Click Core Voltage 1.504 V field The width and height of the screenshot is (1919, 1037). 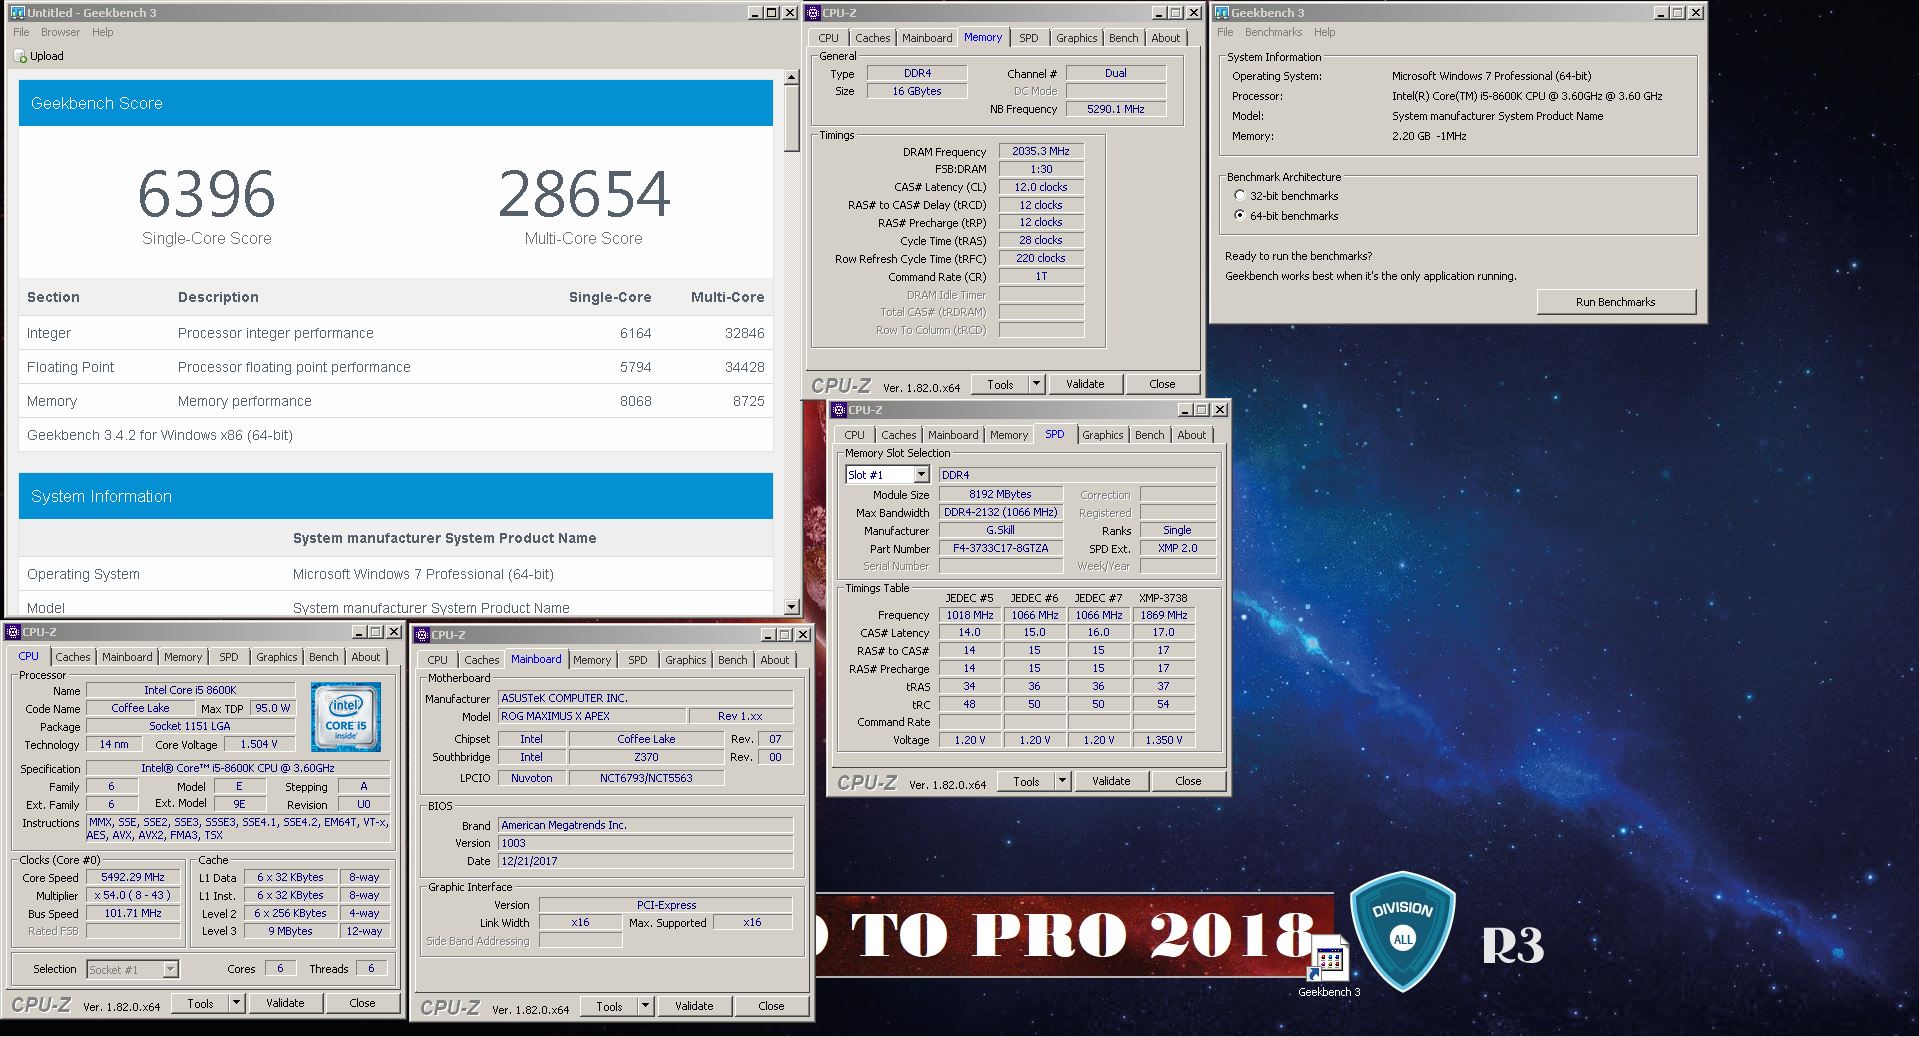[x=258, y=744]
